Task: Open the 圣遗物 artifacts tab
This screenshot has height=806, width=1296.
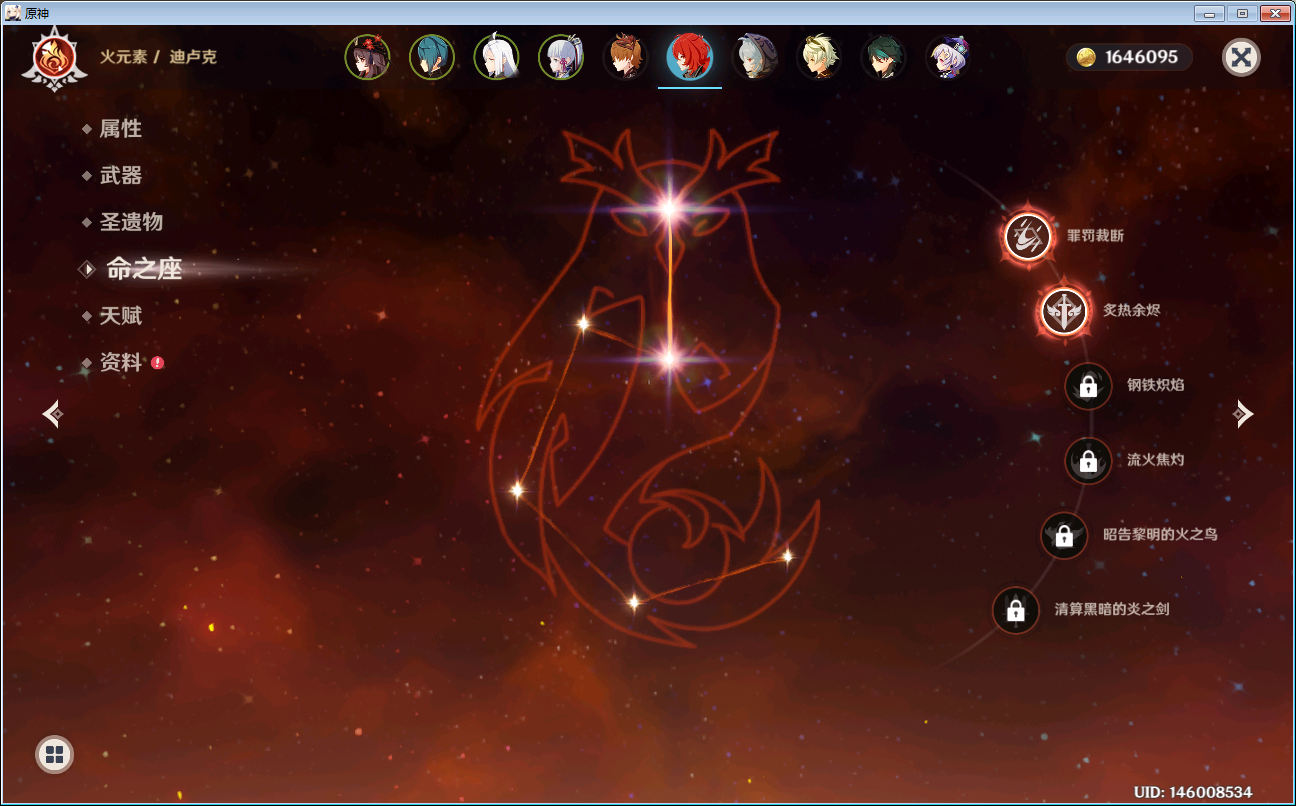Action: pos(130,222)
